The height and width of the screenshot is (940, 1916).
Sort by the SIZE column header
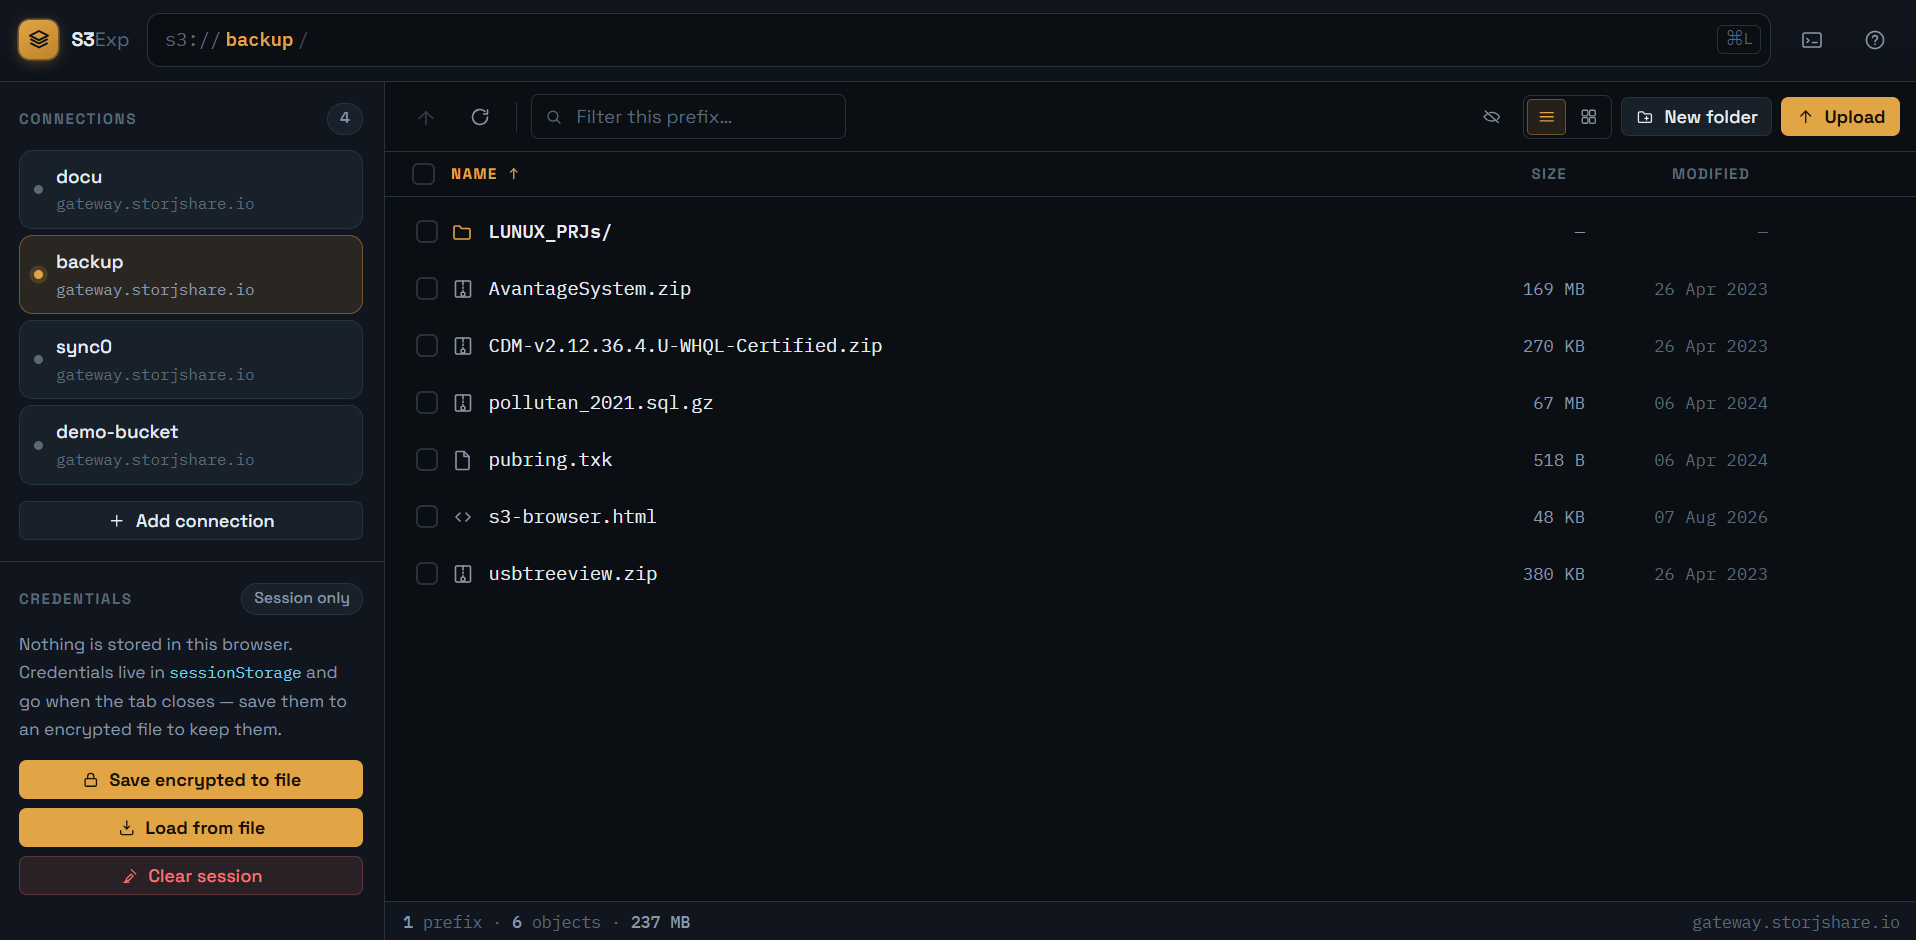1548,174
